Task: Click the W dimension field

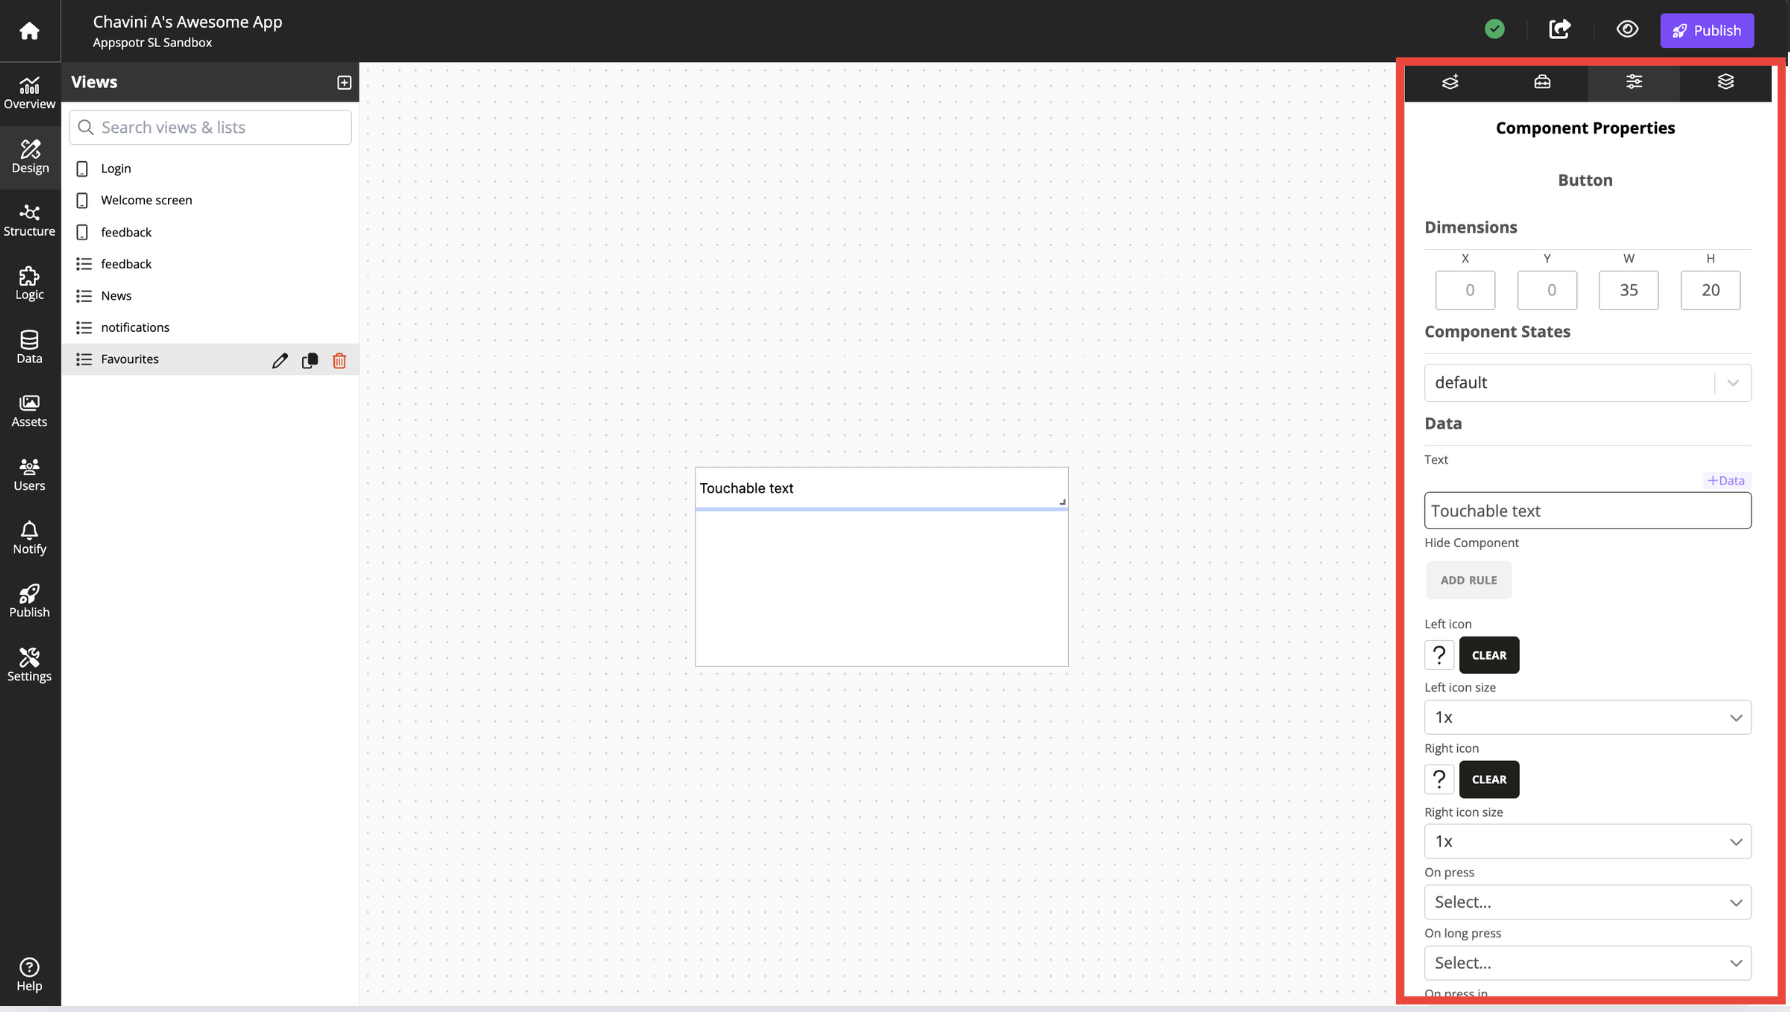Action: (x=1629, y=290)
